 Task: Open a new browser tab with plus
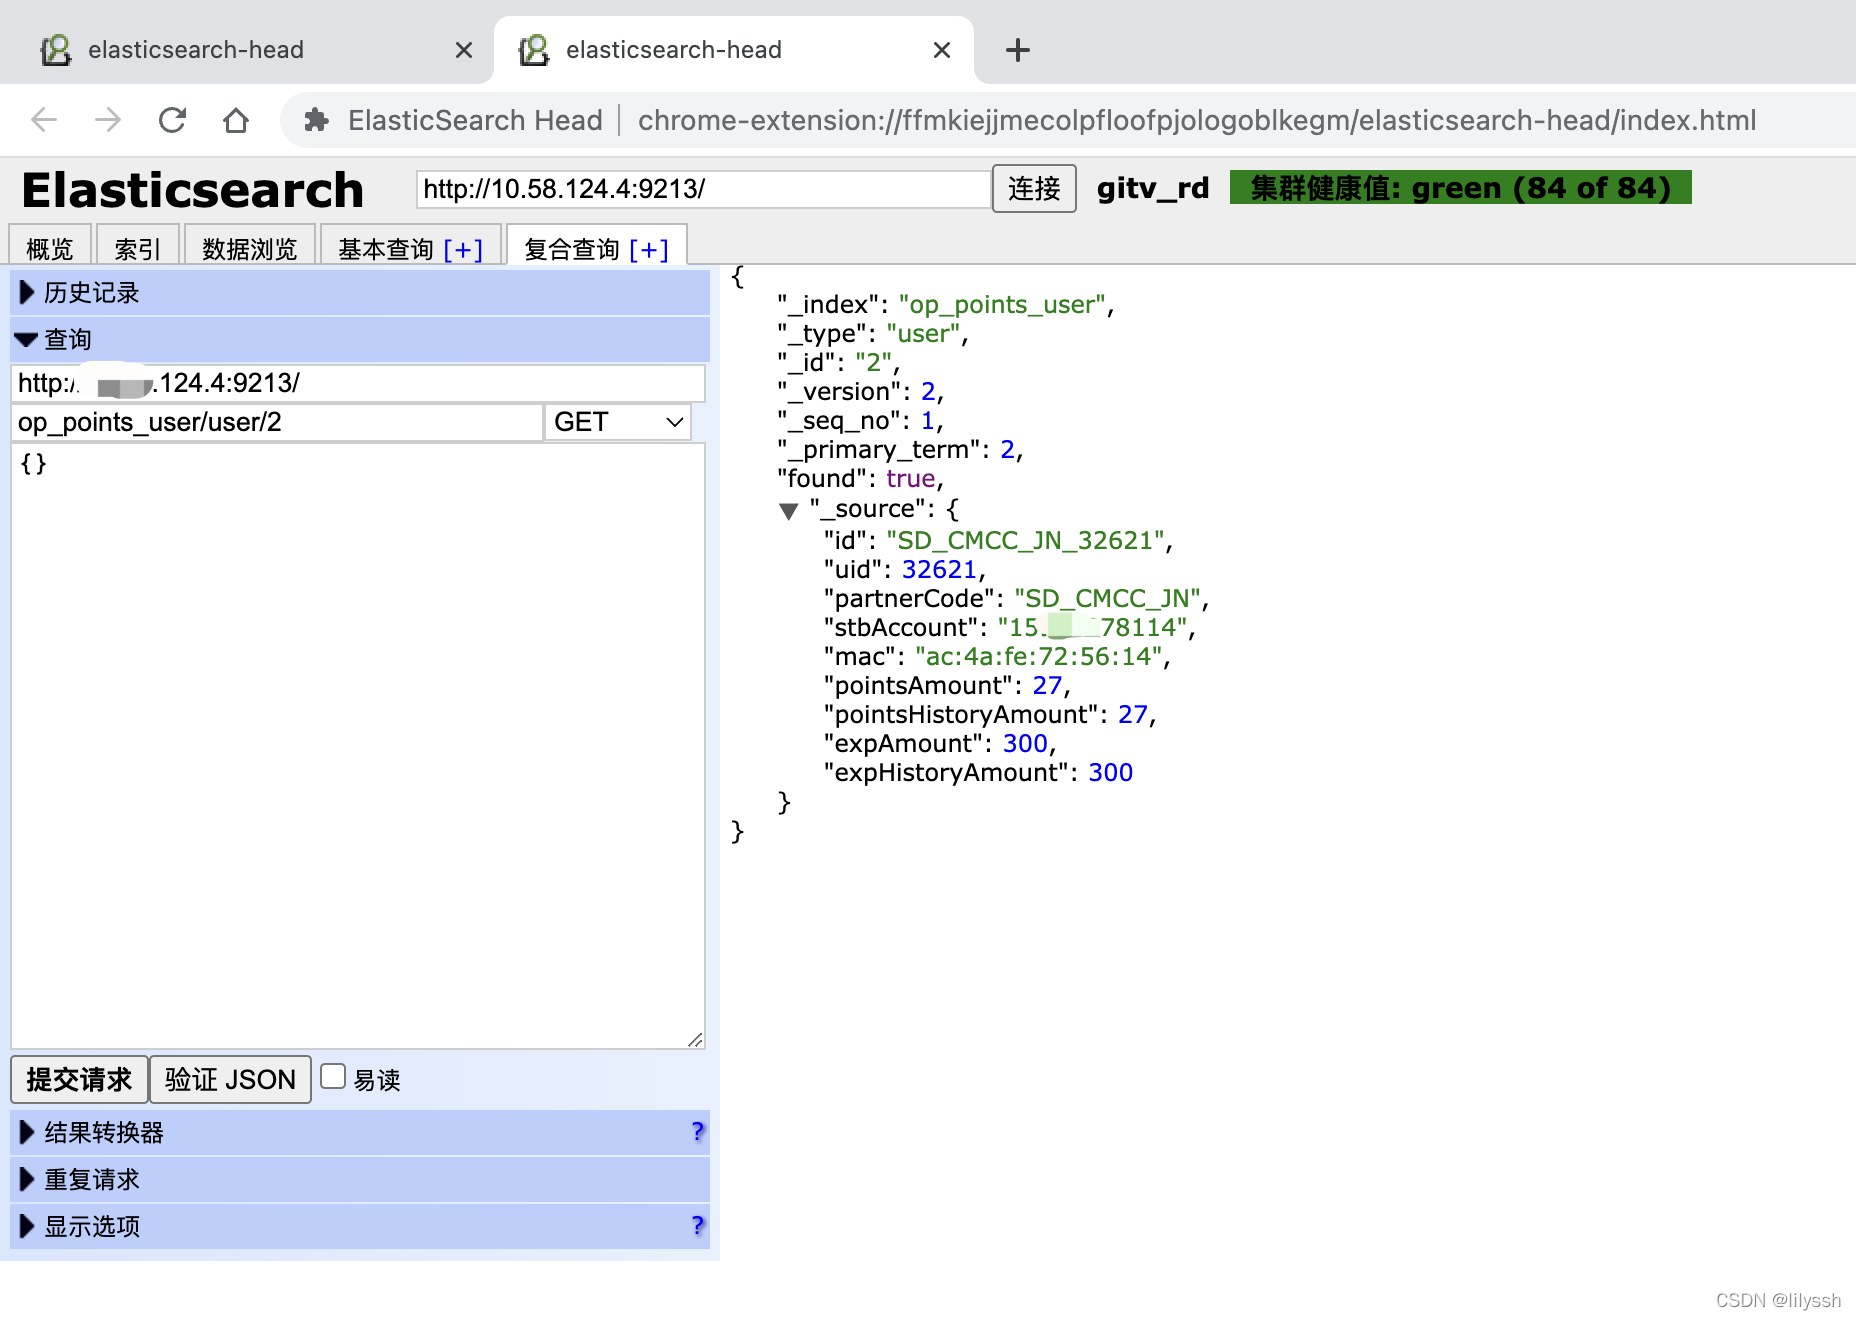click(1017, 50)
